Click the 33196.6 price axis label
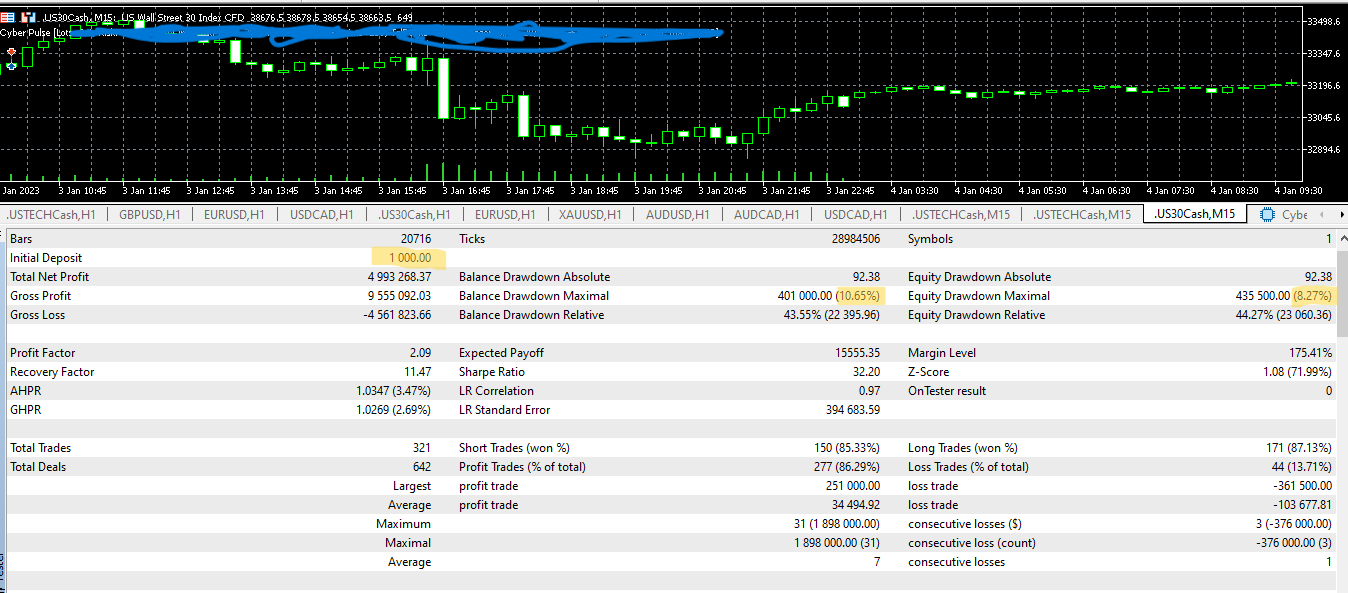The width and height of the screenshot is (1348, 593). coord(1324,86)
